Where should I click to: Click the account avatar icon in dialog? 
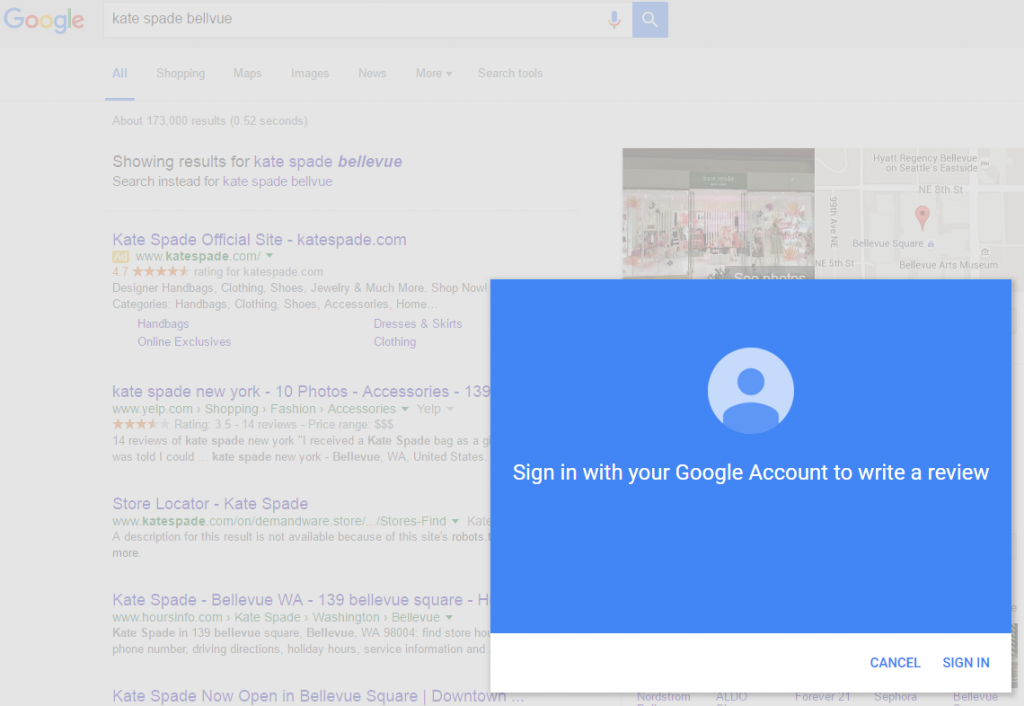pyautogui.click(x=750, y=391)
